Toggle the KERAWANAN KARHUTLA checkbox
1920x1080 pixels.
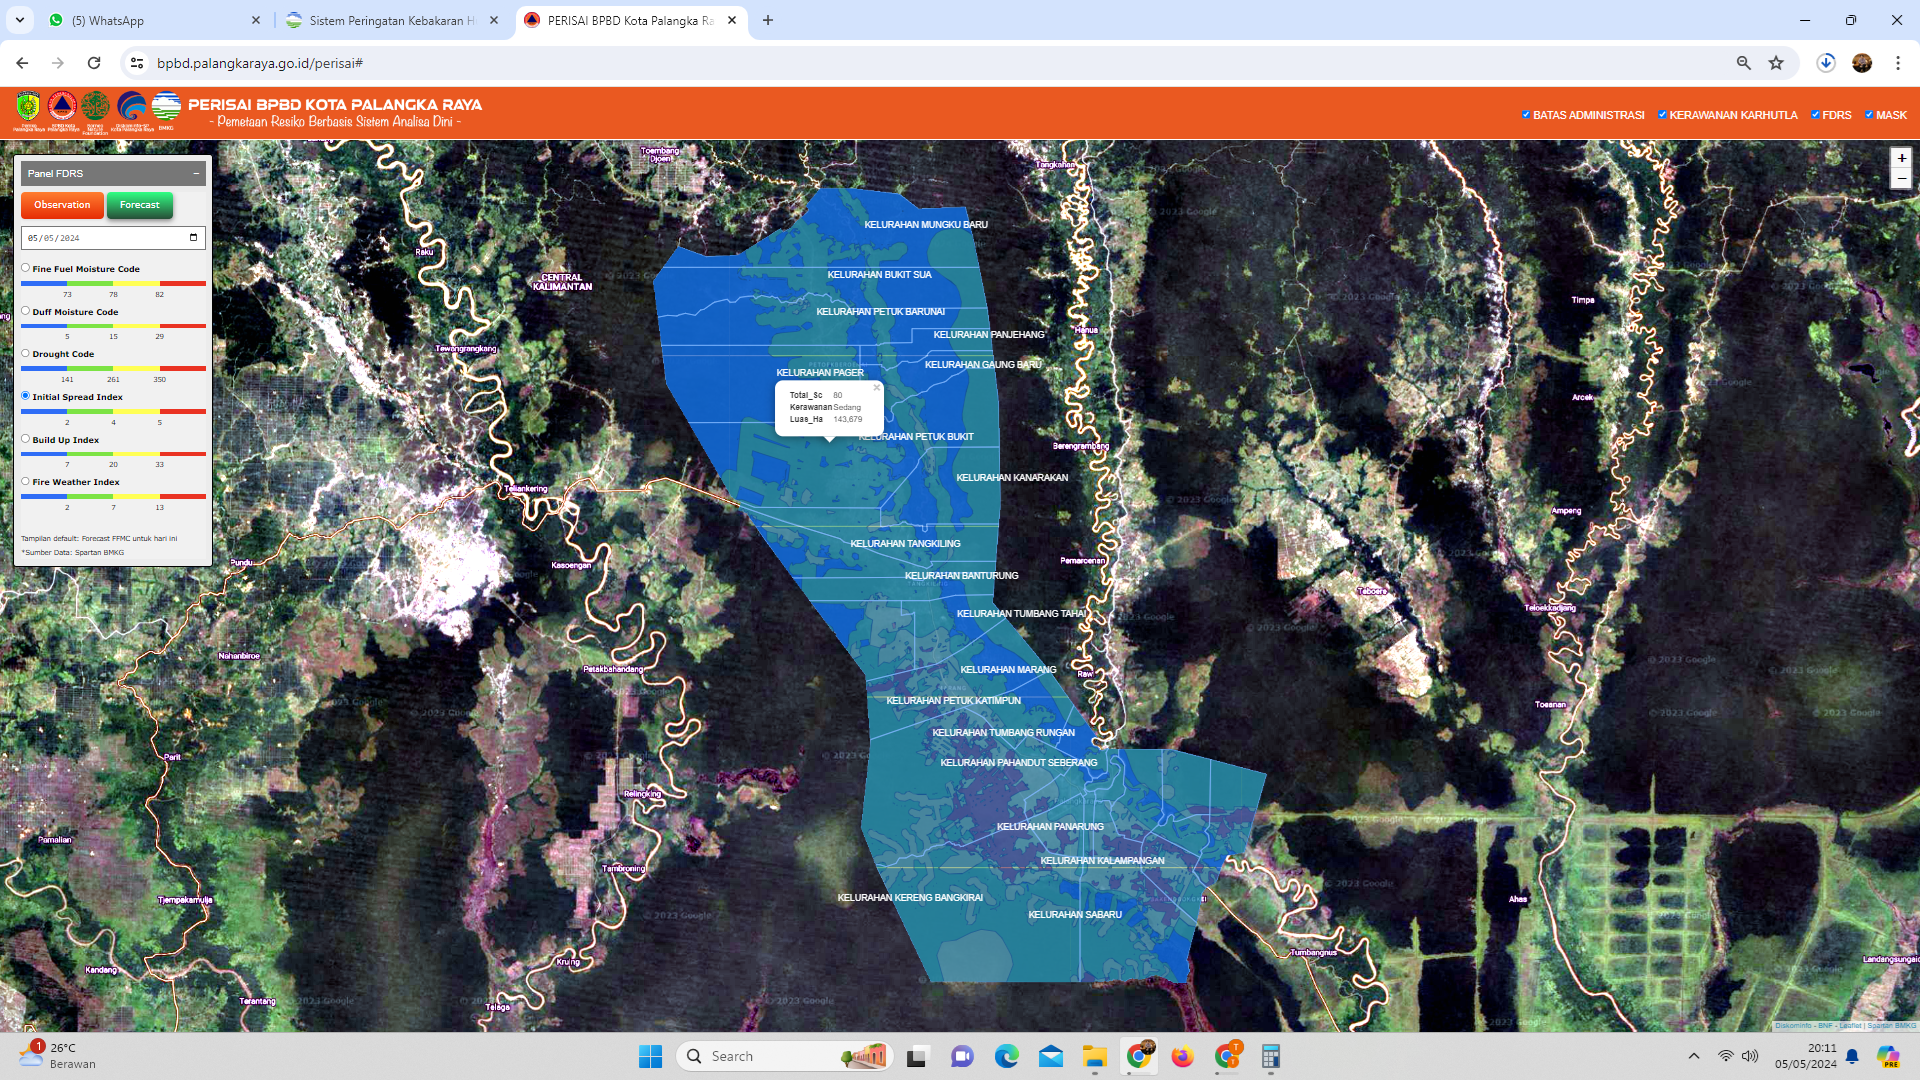tap(1662, 115)
